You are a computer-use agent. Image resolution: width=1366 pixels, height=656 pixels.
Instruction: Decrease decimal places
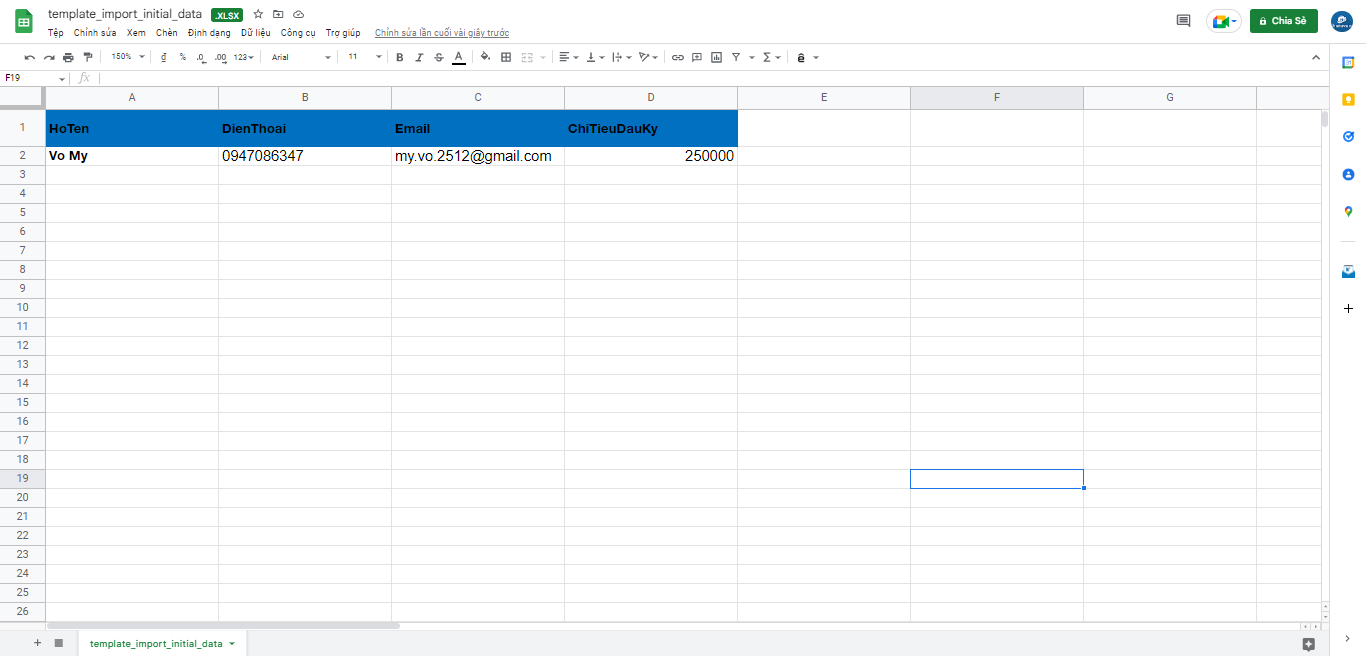click(201, 57)
